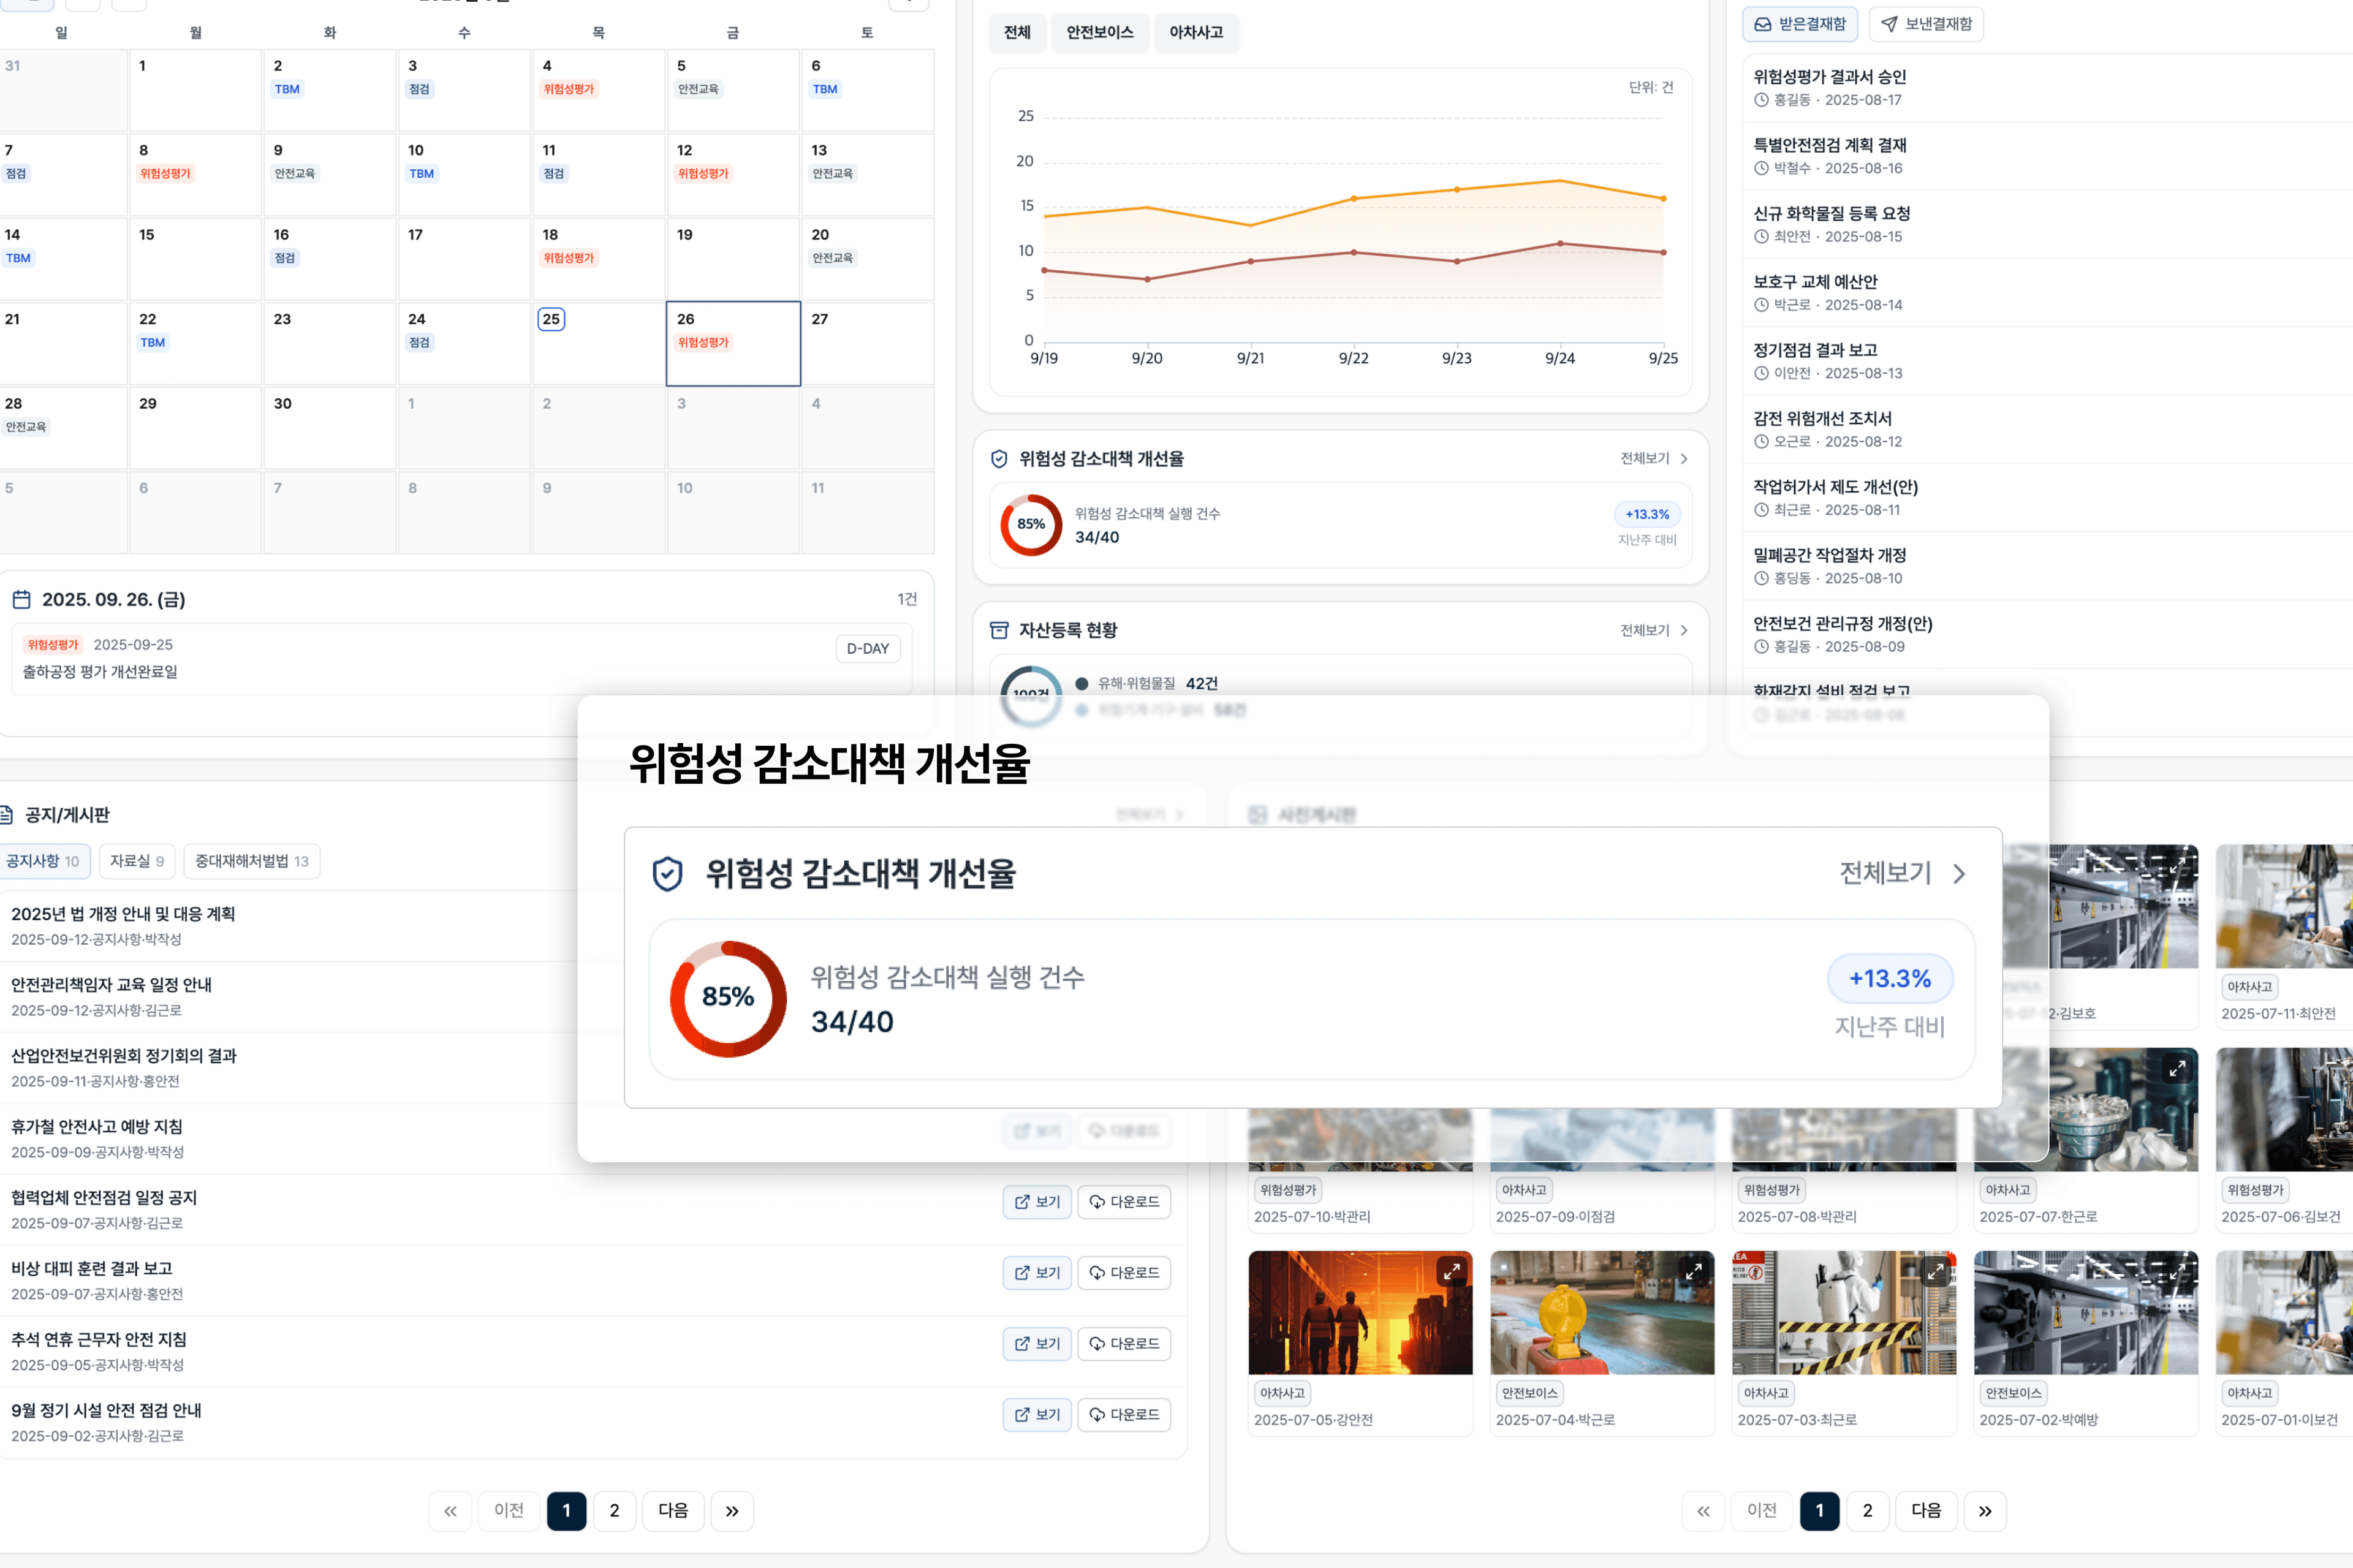Click the archive icon beside 자산등록 현황 title
The height and width of the screenshot is (1568, 2353).
pos(999,629)
